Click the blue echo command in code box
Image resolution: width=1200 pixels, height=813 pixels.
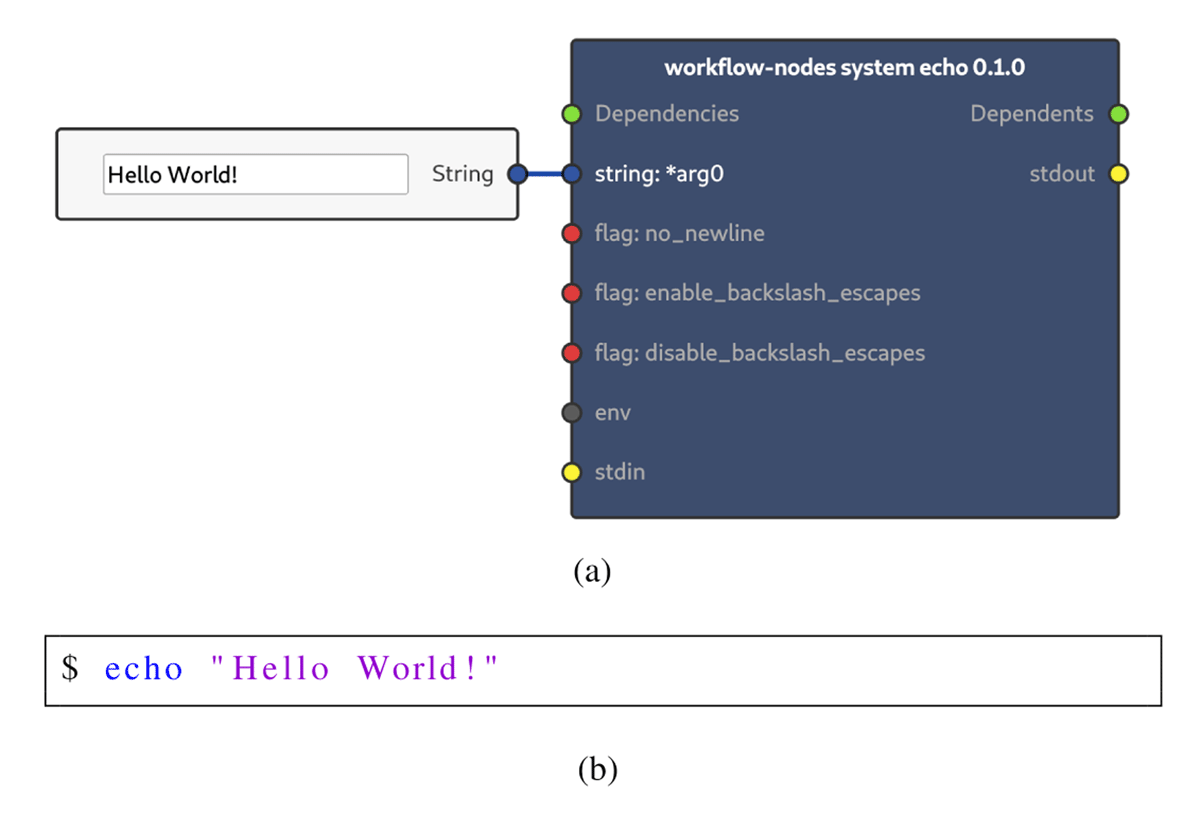pyautogui.click(x=144, y=669)
